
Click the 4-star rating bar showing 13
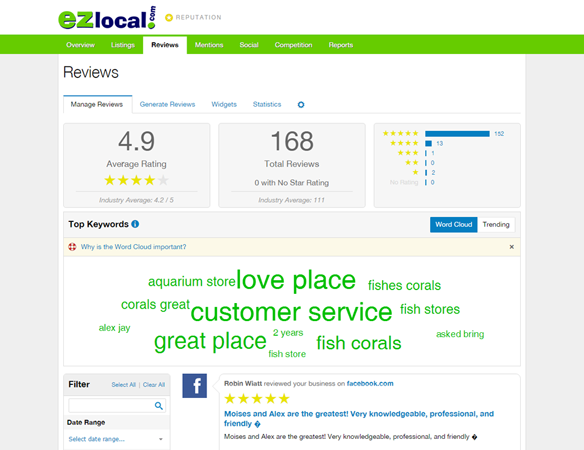point(428,143)
